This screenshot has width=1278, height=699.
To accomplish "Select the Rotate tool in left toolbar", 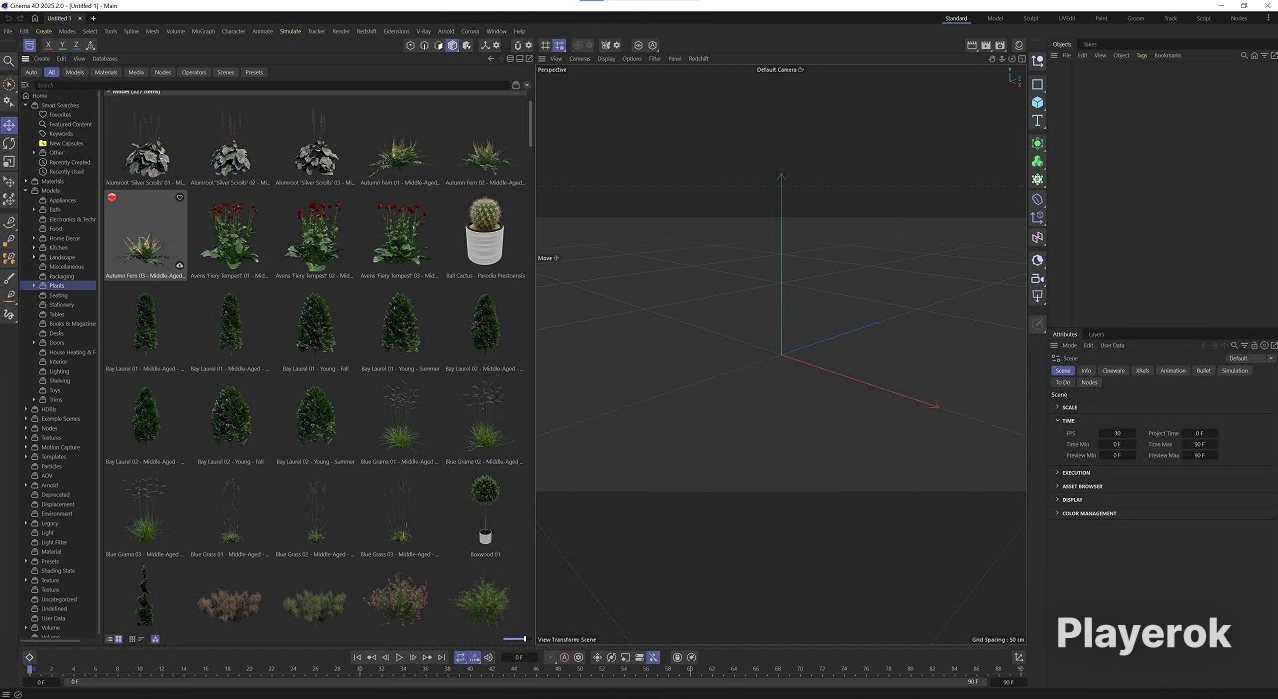I will coord(9,143).
